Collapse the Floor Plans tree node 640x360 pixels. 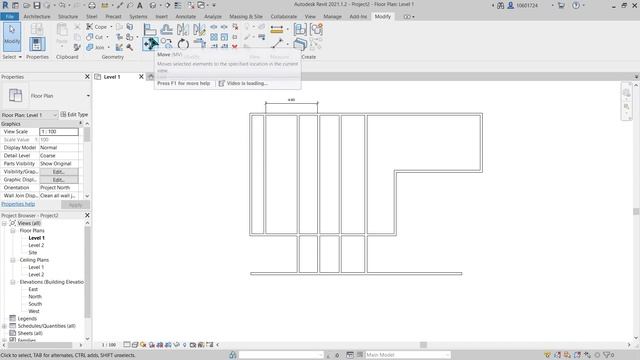pos(13,231)
